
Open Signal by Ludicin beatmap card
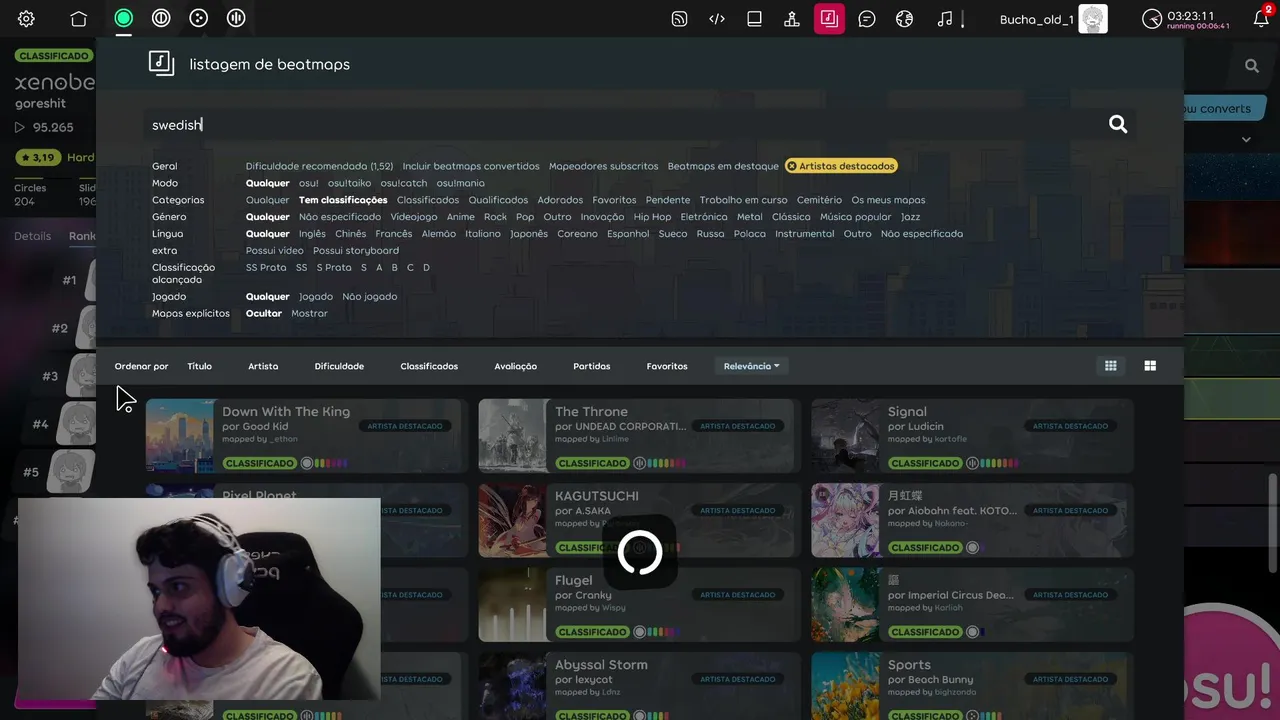click(972, 436)
